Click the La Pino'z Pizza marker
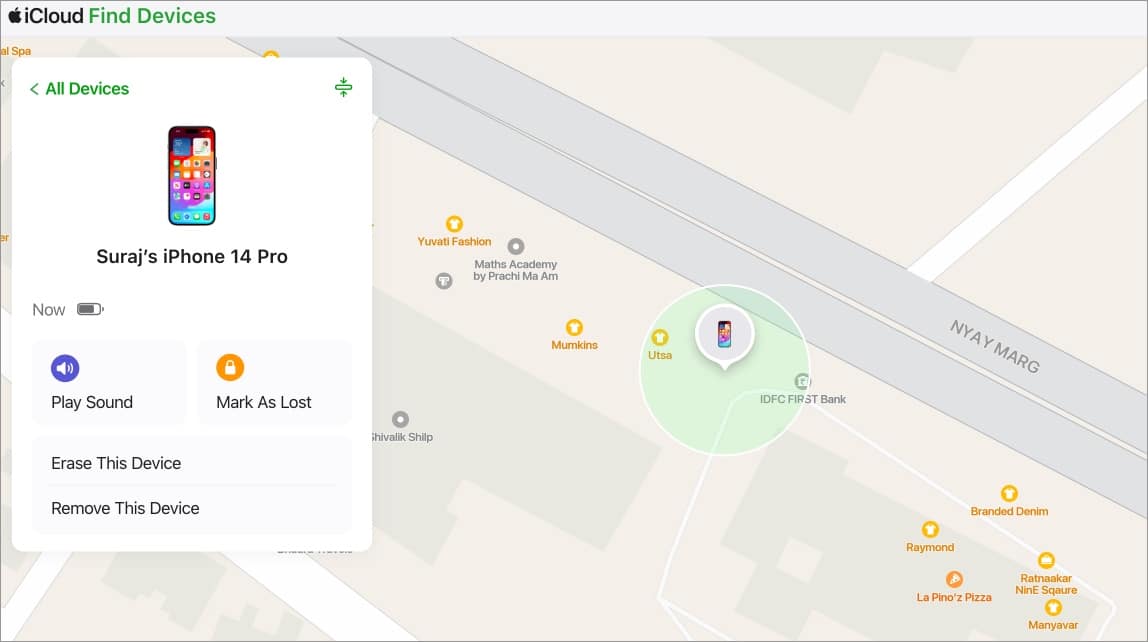 954,580
